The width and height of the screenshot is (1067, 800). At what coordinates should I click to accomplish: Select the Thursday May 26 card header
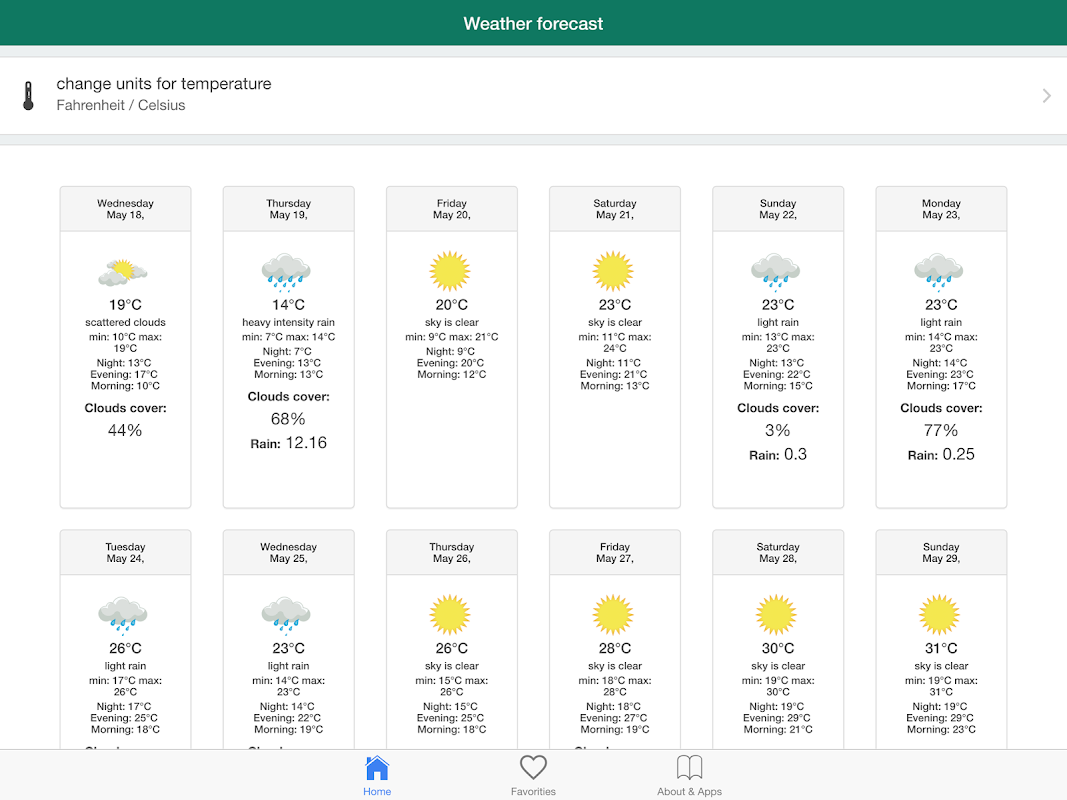point(452,552)
